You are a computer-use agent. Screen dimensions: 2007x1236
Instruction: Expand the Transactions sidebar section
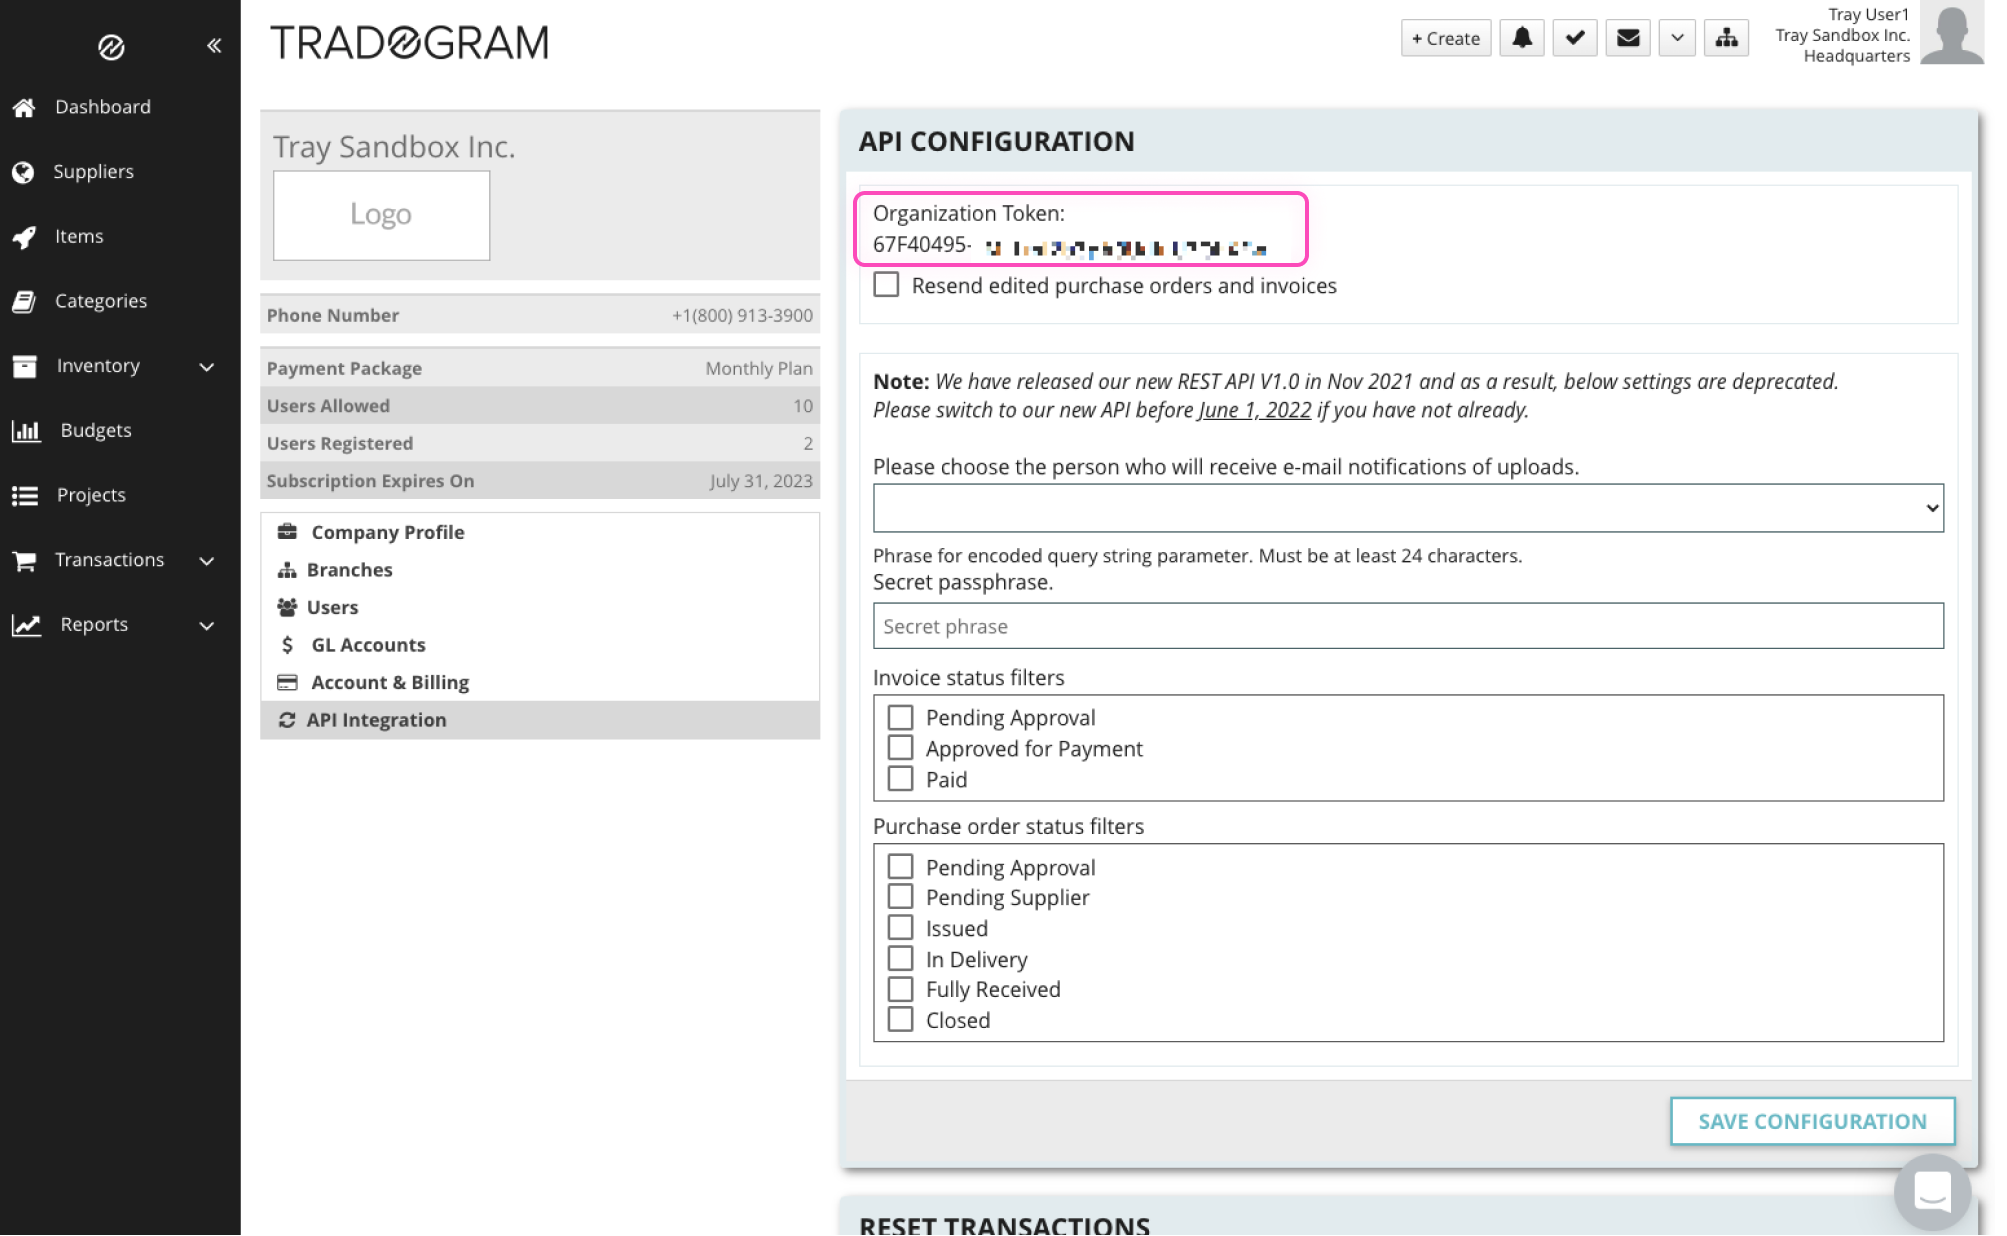(110, 560)
